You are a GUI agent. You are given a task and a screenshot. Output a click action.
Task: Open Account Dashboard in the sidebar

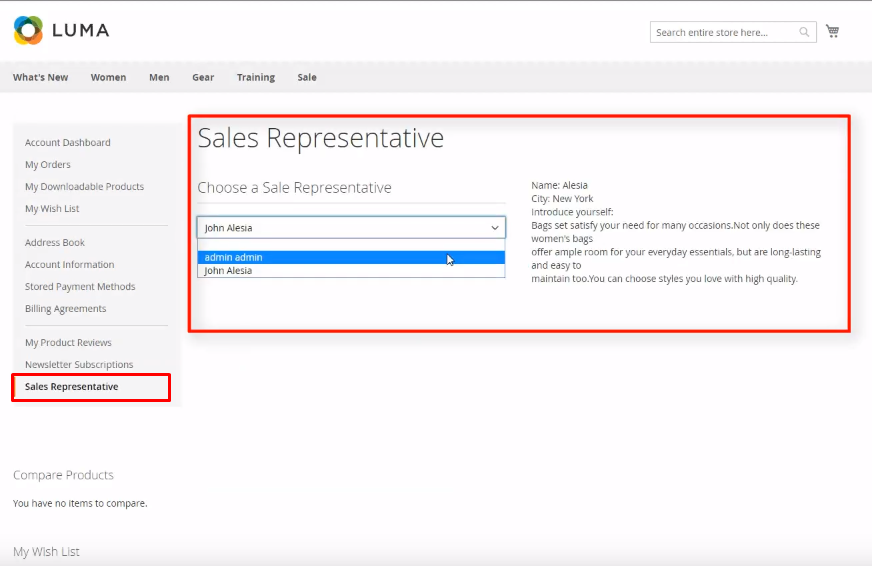click(x=68, y=143)
